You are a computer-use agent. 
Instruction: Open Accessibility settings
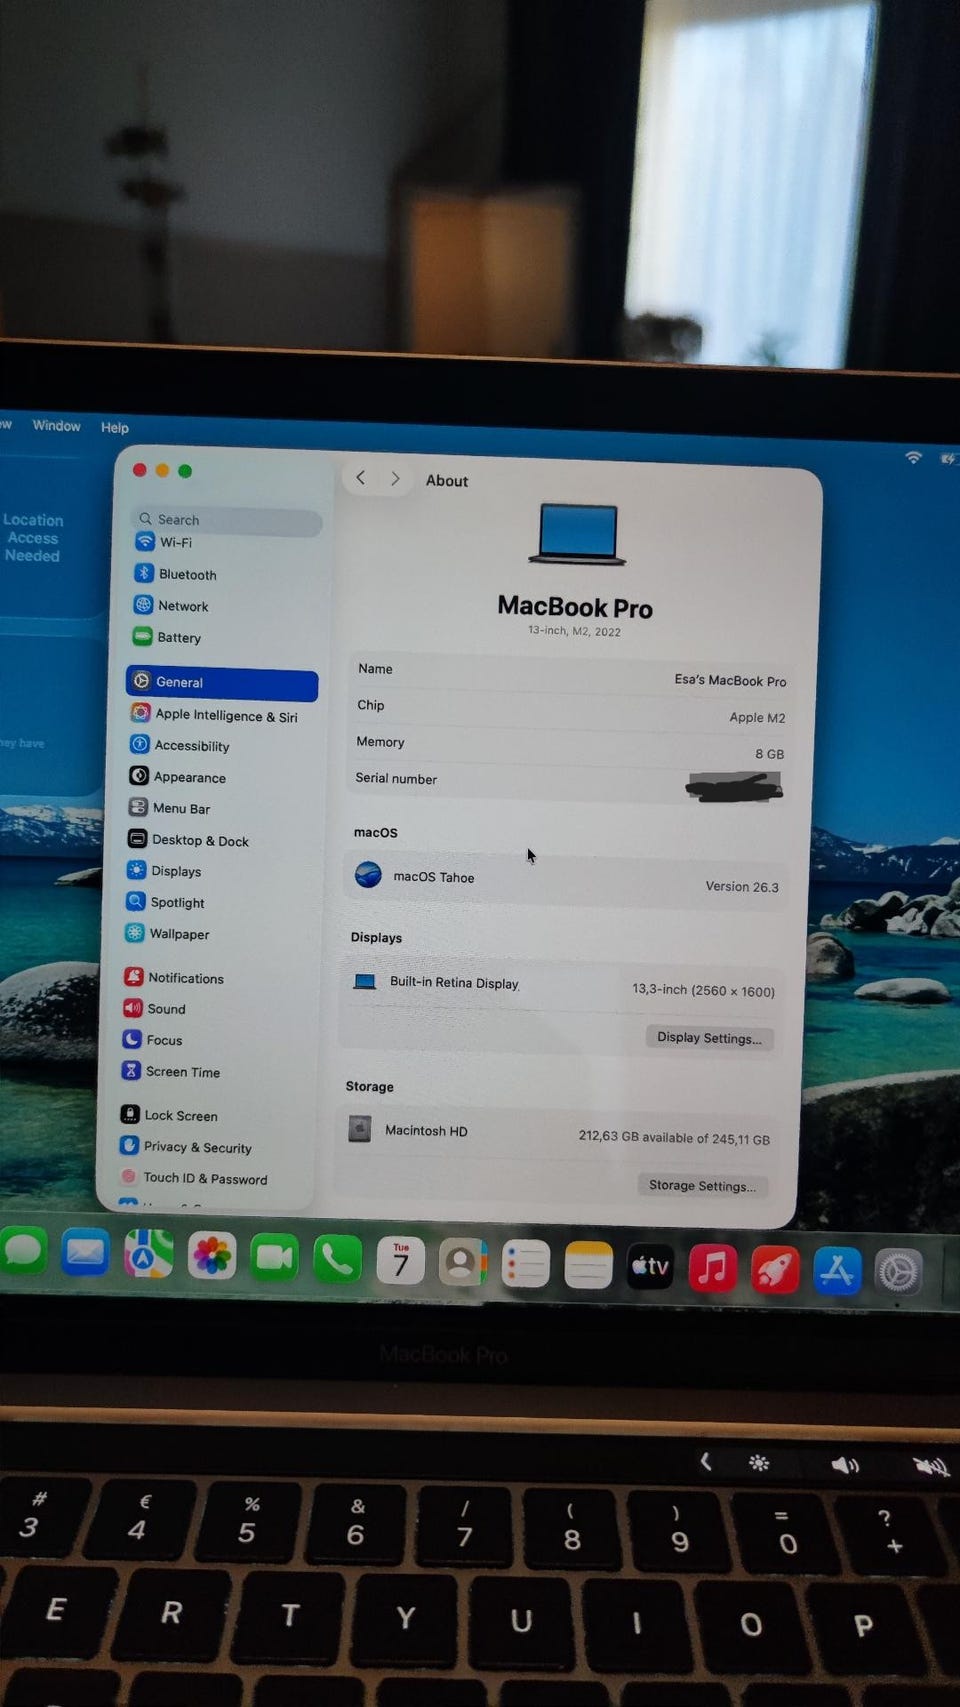click(x=180, y=746)
